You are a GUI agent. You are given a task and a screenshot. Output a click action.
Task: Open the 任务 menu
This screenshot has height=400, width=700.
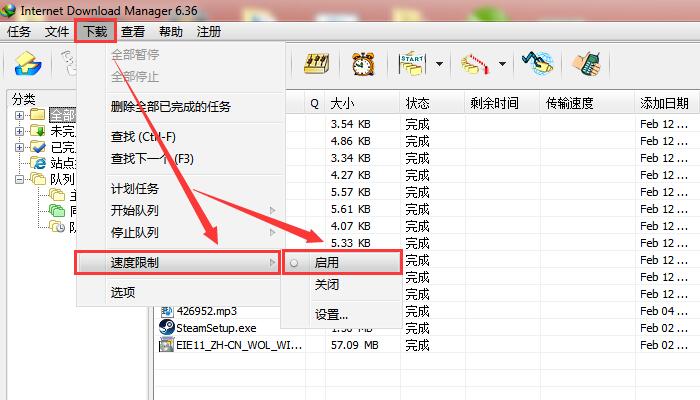click(19, 32)
